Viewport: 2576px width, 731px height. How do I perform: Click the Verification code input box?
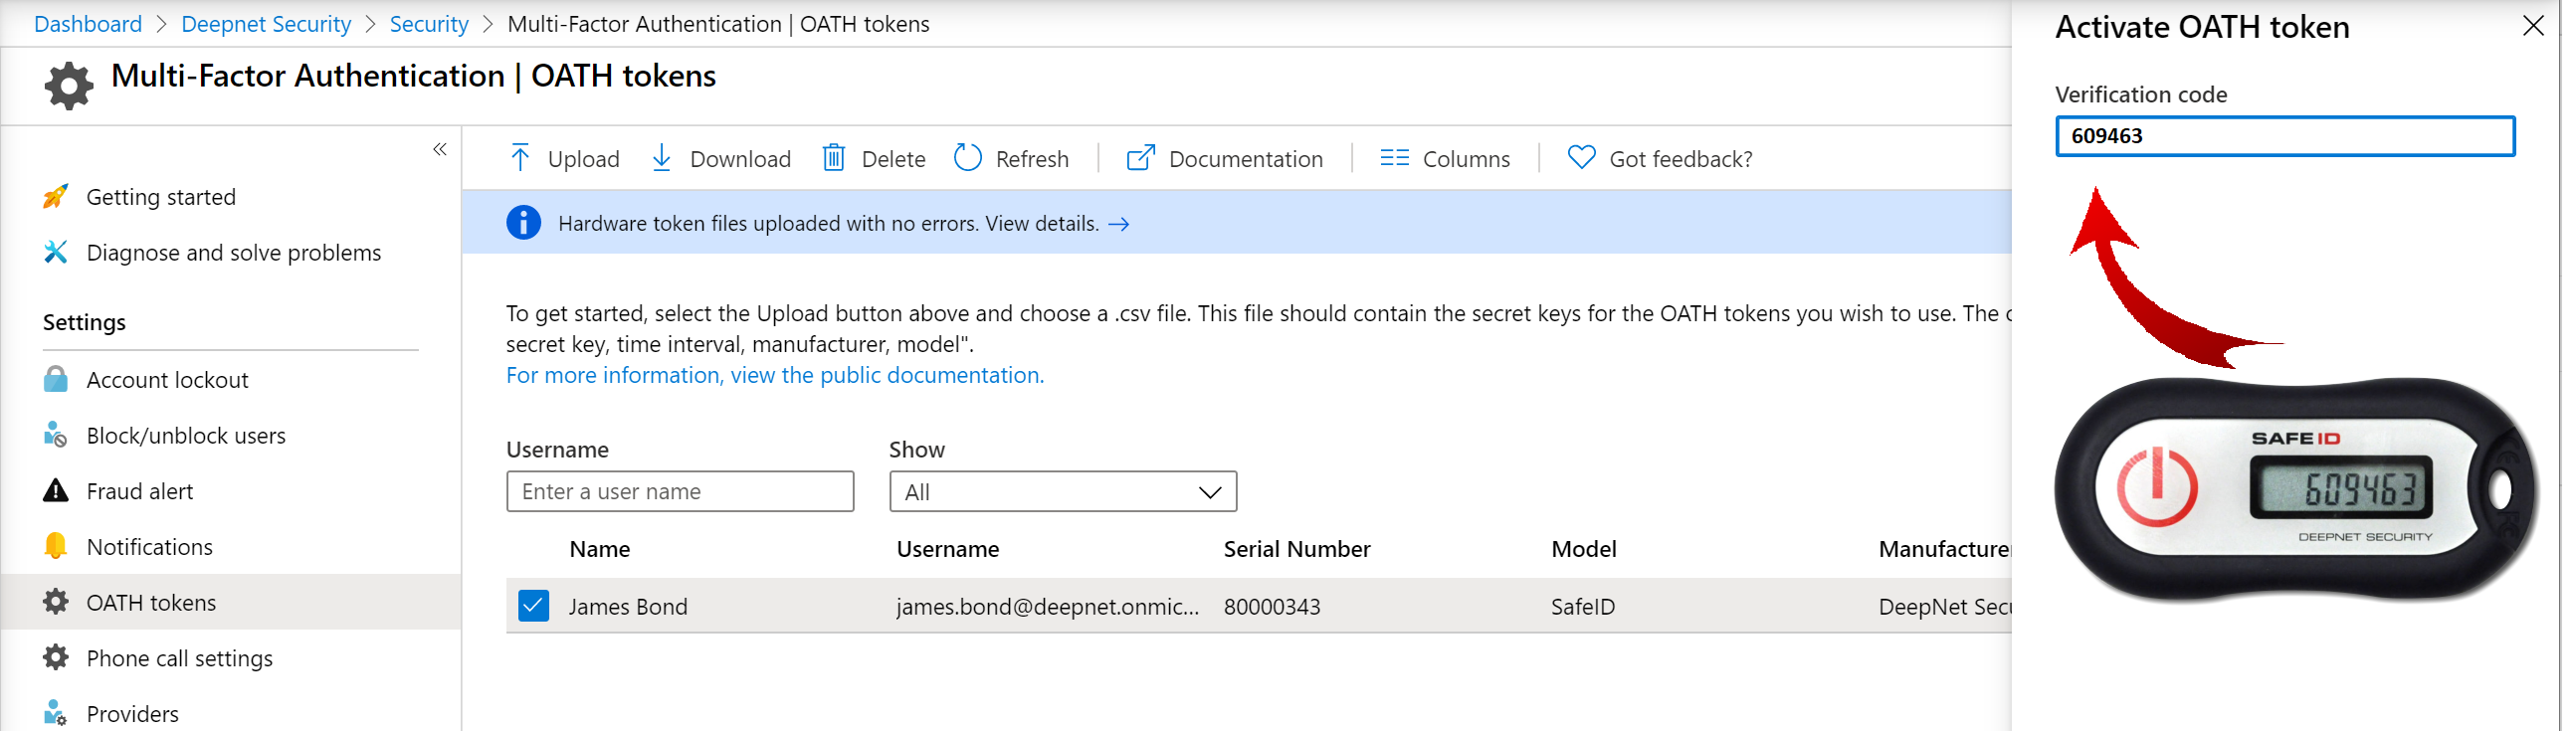(2284, 136)
